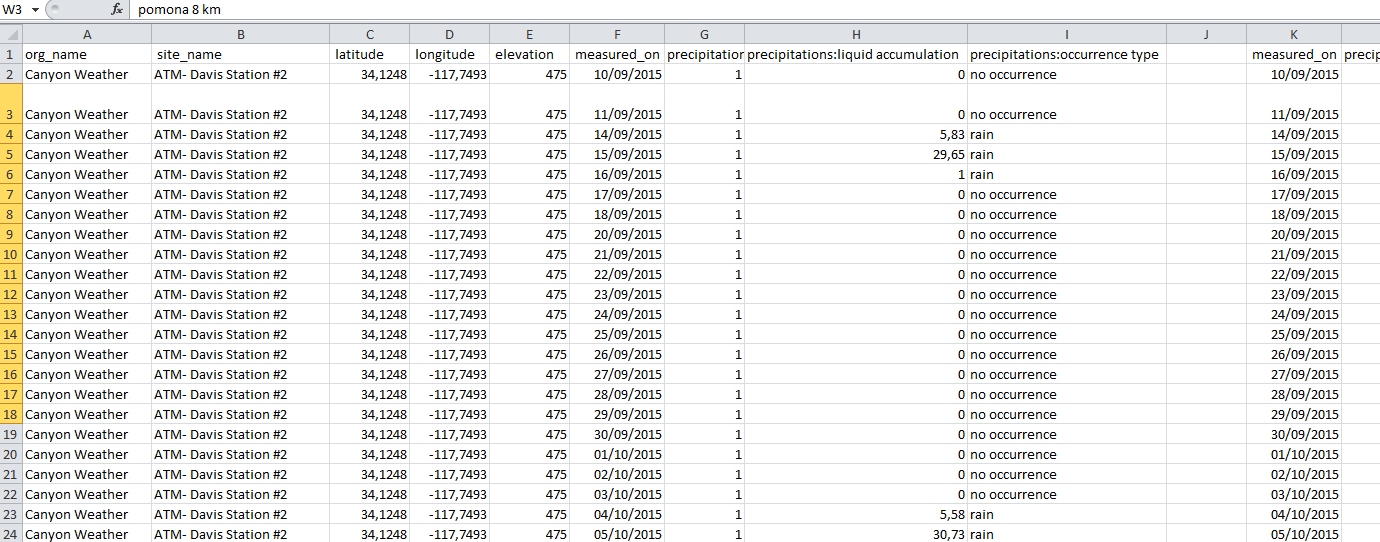Open the Name Box dropdown arrow

coord(36,9)
